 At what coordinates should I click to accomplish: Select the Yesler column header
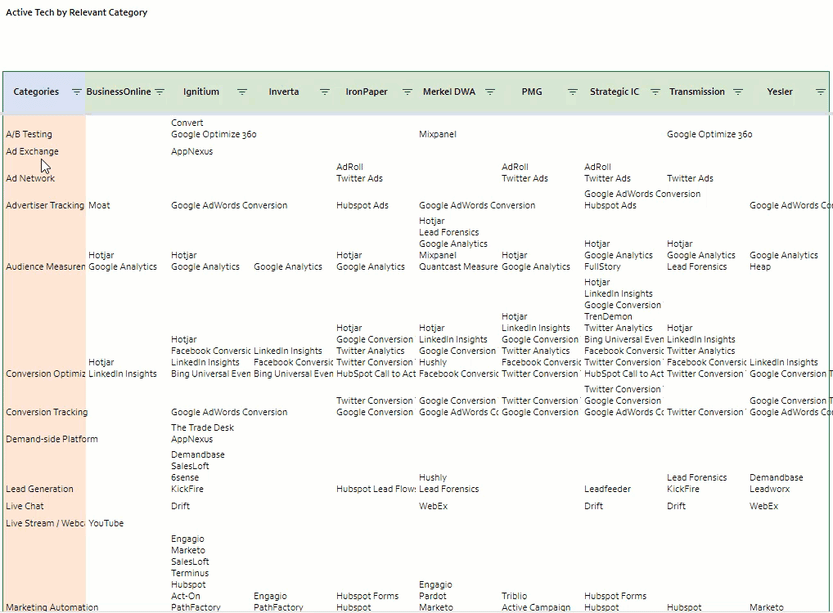coord(779,92)
